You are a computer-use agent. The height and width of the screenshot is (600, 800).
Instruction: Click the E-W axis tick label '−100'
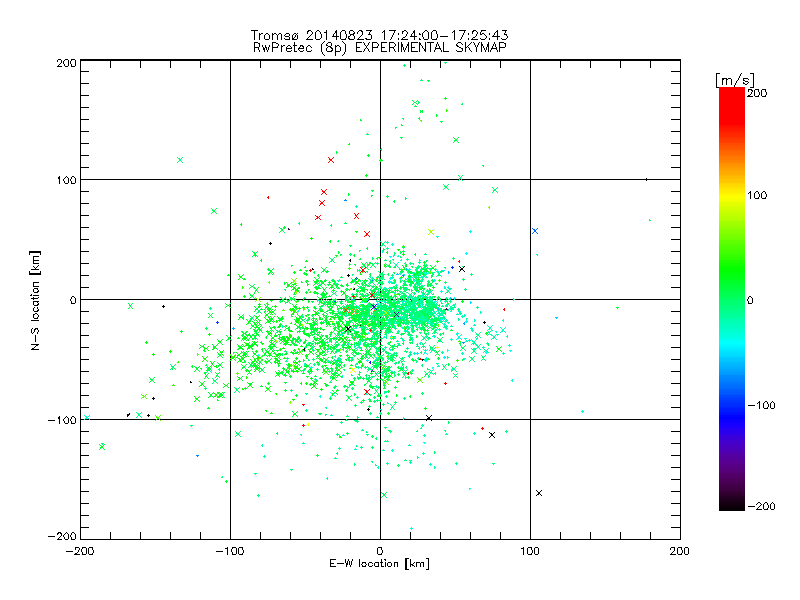click(230, 551)
